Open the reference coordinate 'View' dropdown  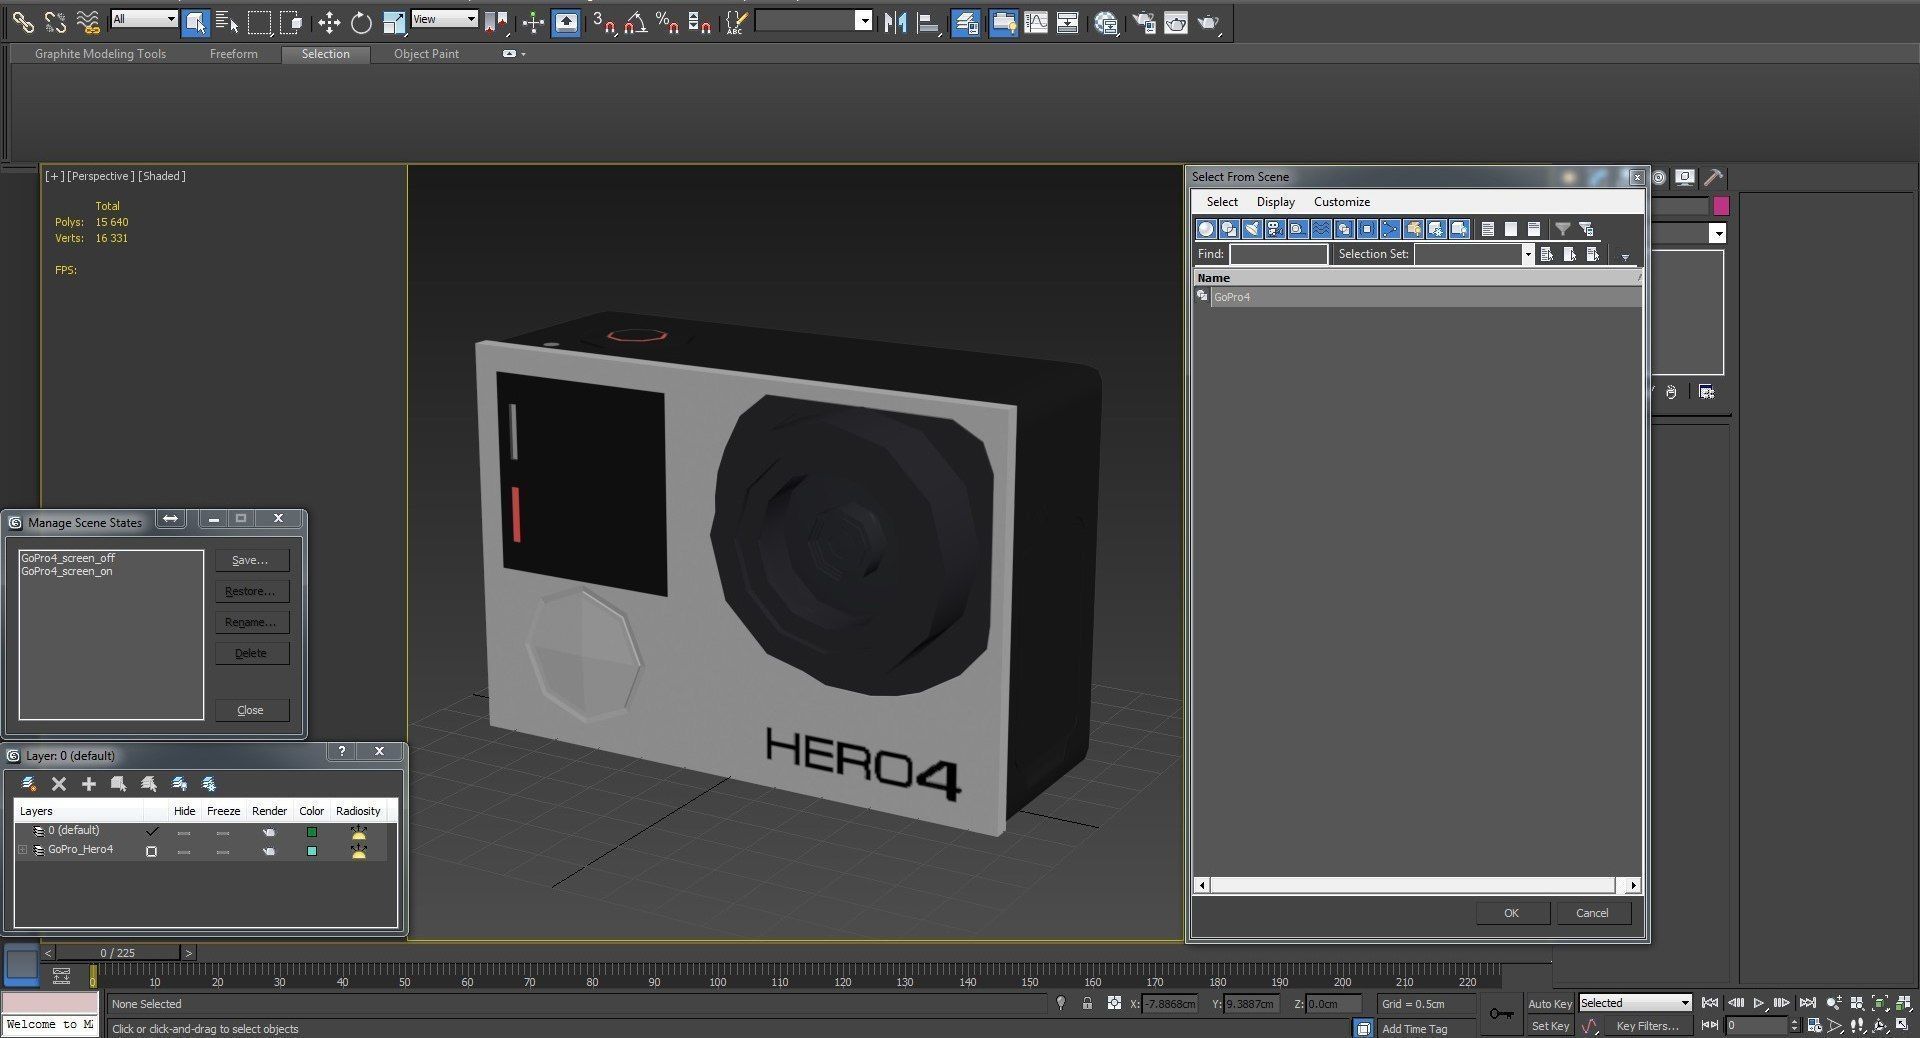(444, 19)
